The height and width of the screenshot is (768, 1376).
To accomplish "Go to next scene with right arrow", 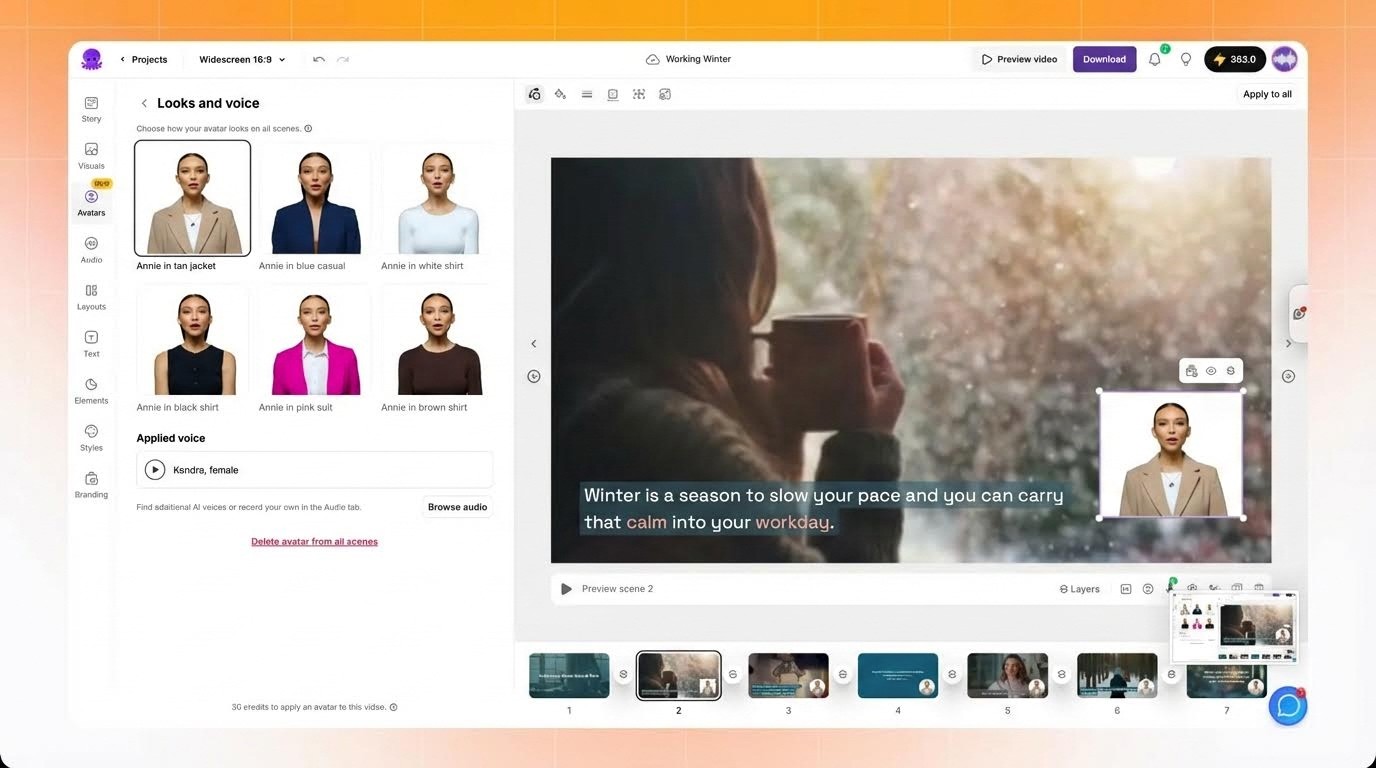I will pyautogui.click(x=1288, y=343).
